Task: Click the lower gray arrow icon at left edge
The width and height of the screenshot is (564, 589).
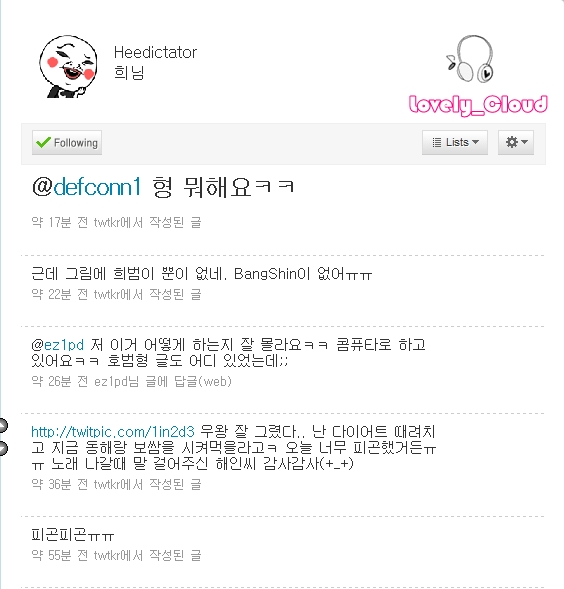Action: (x=3, y=449)
